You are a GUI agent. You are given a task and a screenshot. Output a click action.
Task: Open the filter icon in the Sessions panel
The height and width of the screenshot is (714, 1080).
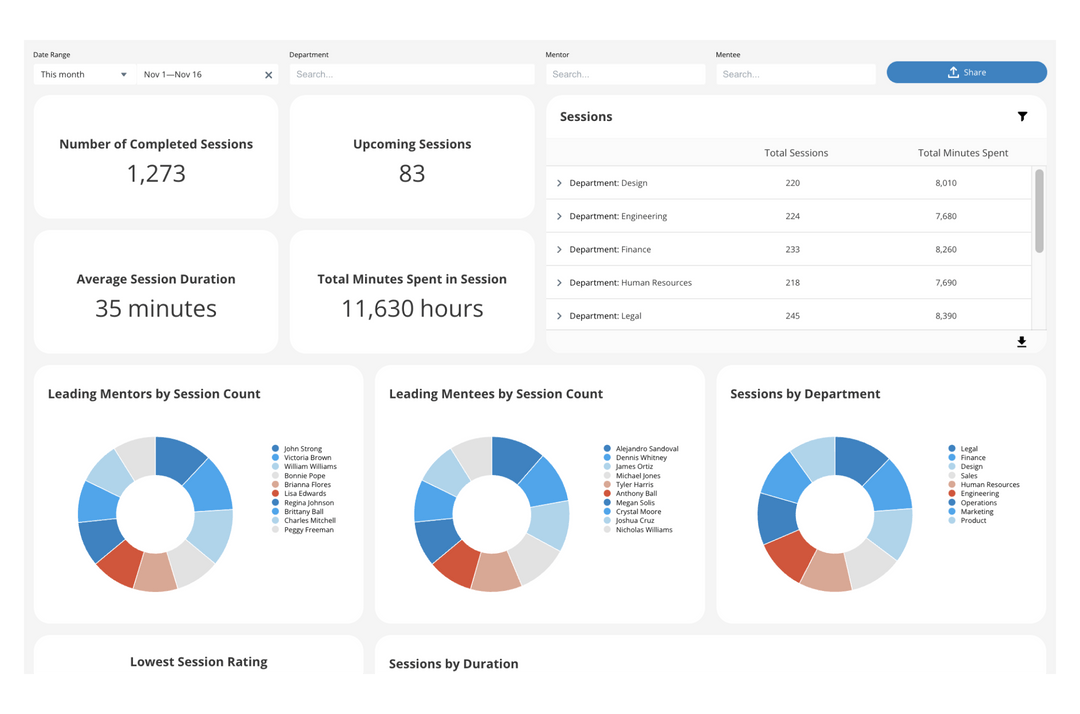click(1022, 116)
